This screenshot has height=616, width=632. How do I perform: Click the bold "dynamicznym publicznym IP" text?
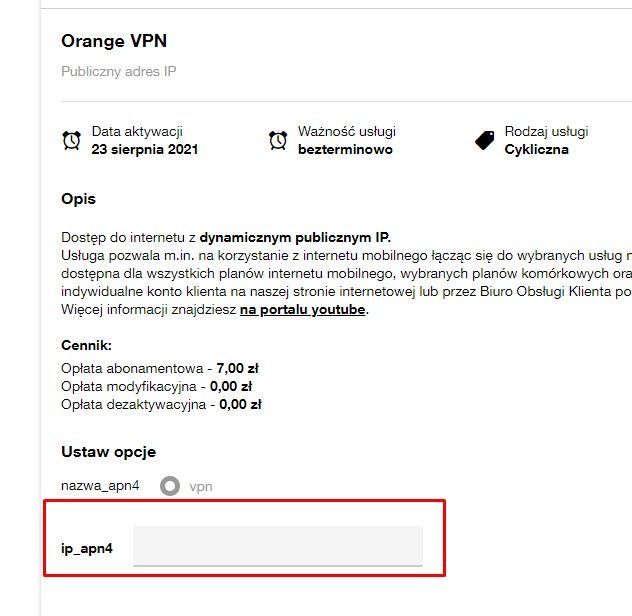(294, 238)
